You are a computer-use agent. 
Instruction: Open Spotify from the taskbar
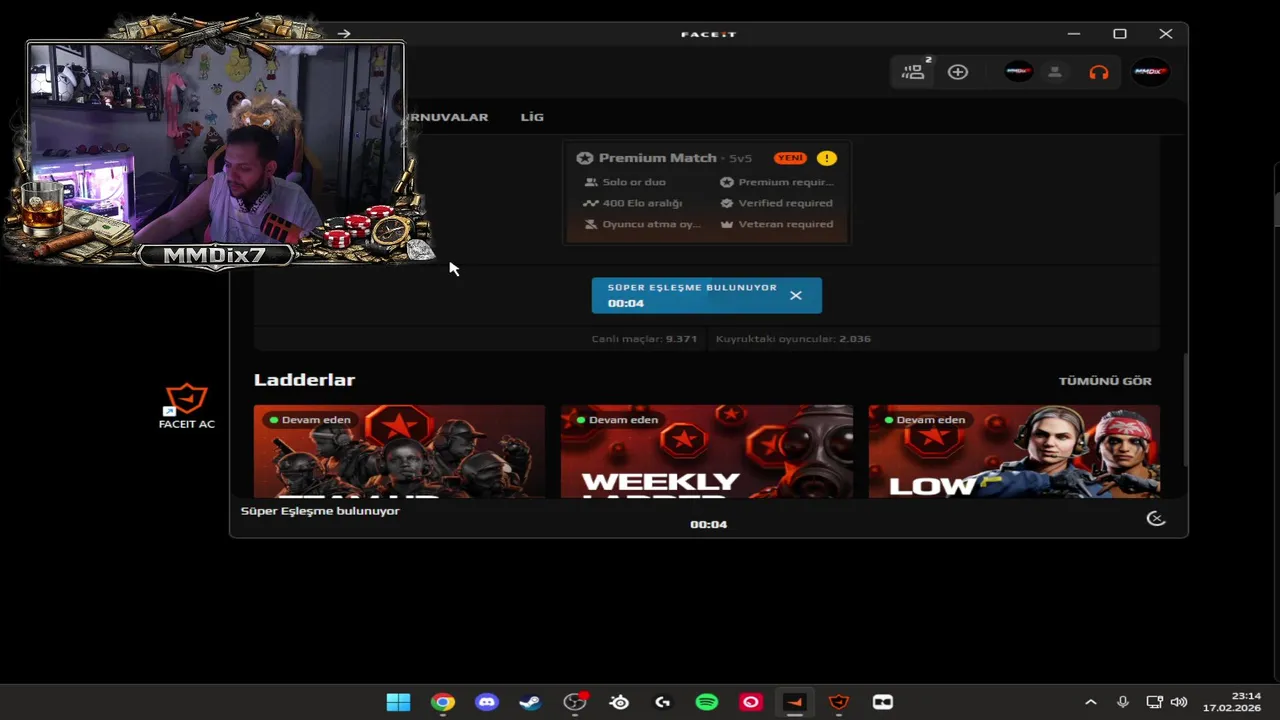(x=707, y=702)
